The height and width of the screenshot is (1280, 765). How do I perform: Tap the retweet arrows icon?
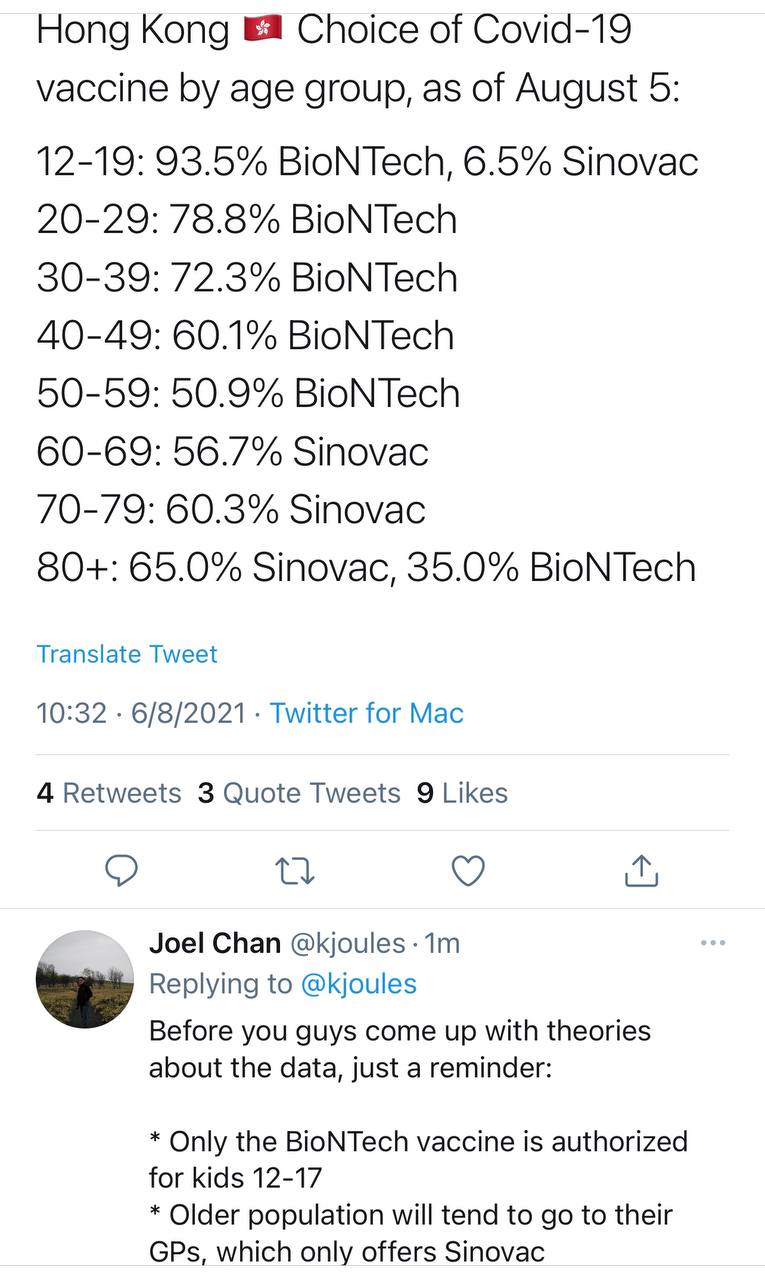[x=295, y=872]
